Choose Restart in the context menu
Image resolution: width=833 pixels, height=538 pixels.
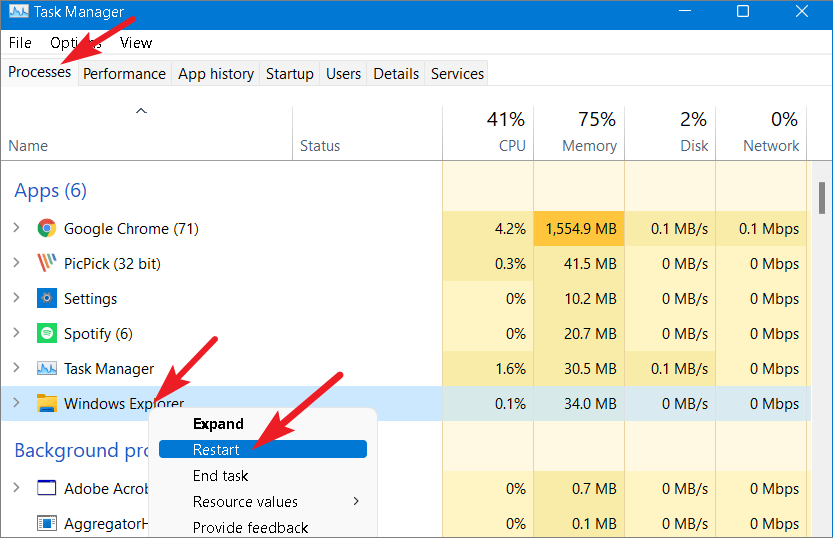[263, 449]
